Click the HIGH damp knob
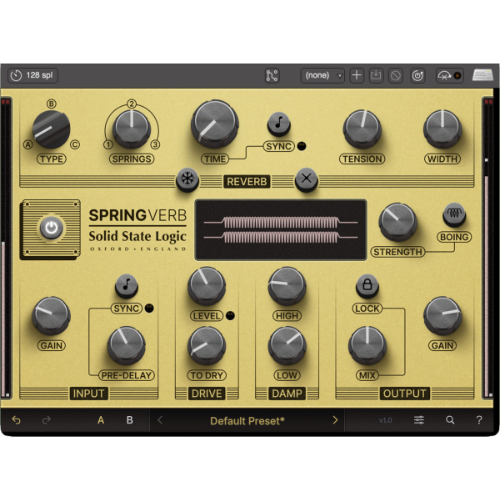Screen dimensions: 500x500 [x=287, y=286]
